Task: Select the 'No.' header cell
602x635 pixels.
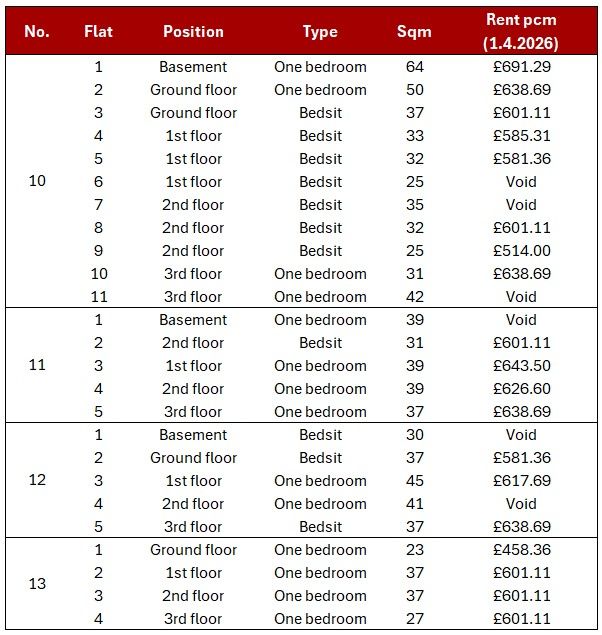Action: 37,32
